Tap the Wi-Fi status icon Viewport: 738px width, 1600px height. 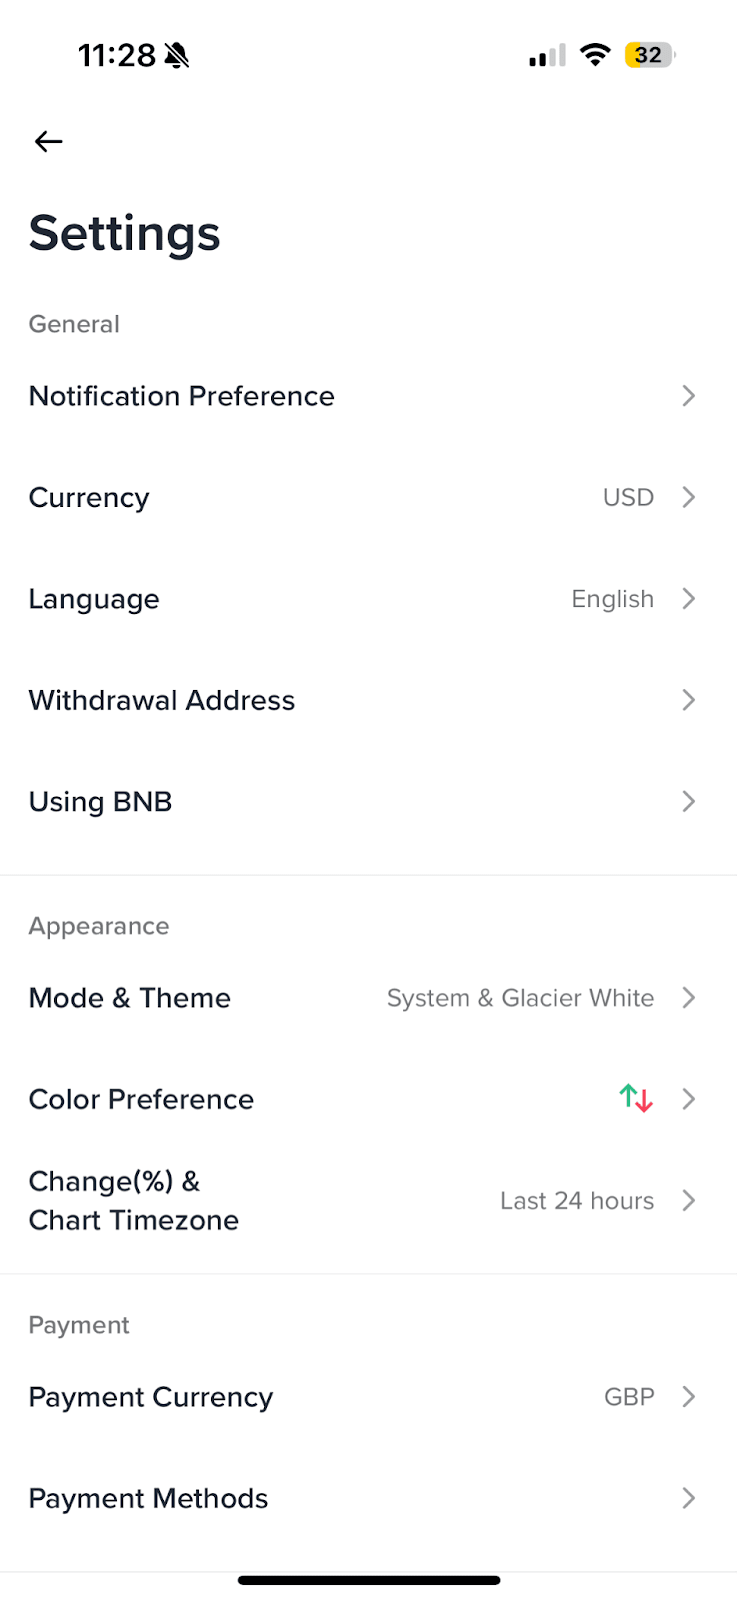(595, 55)
